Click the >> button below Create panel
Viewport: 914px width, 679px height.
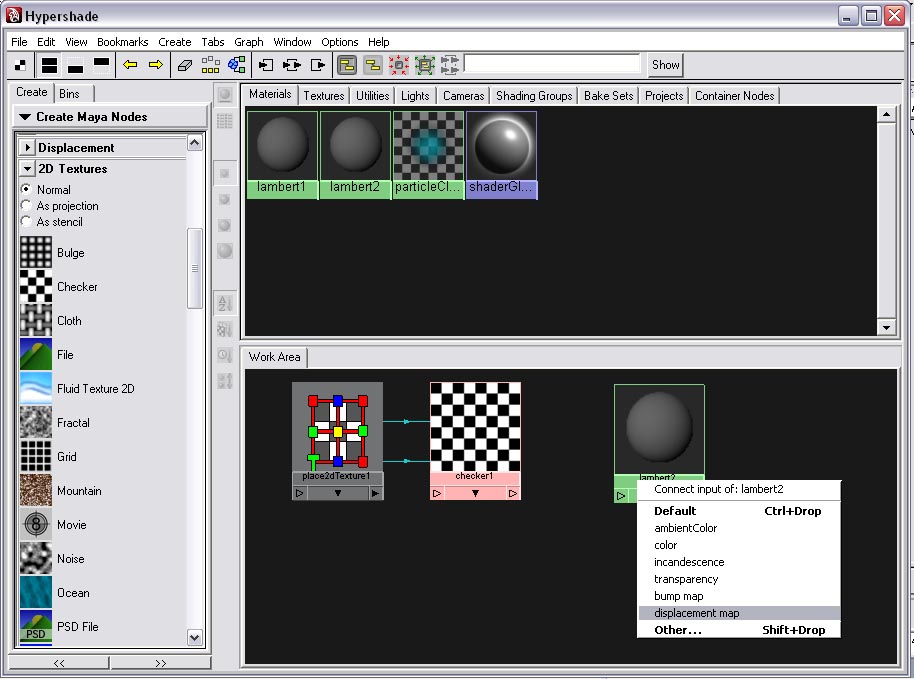click(x=160, y=663)
